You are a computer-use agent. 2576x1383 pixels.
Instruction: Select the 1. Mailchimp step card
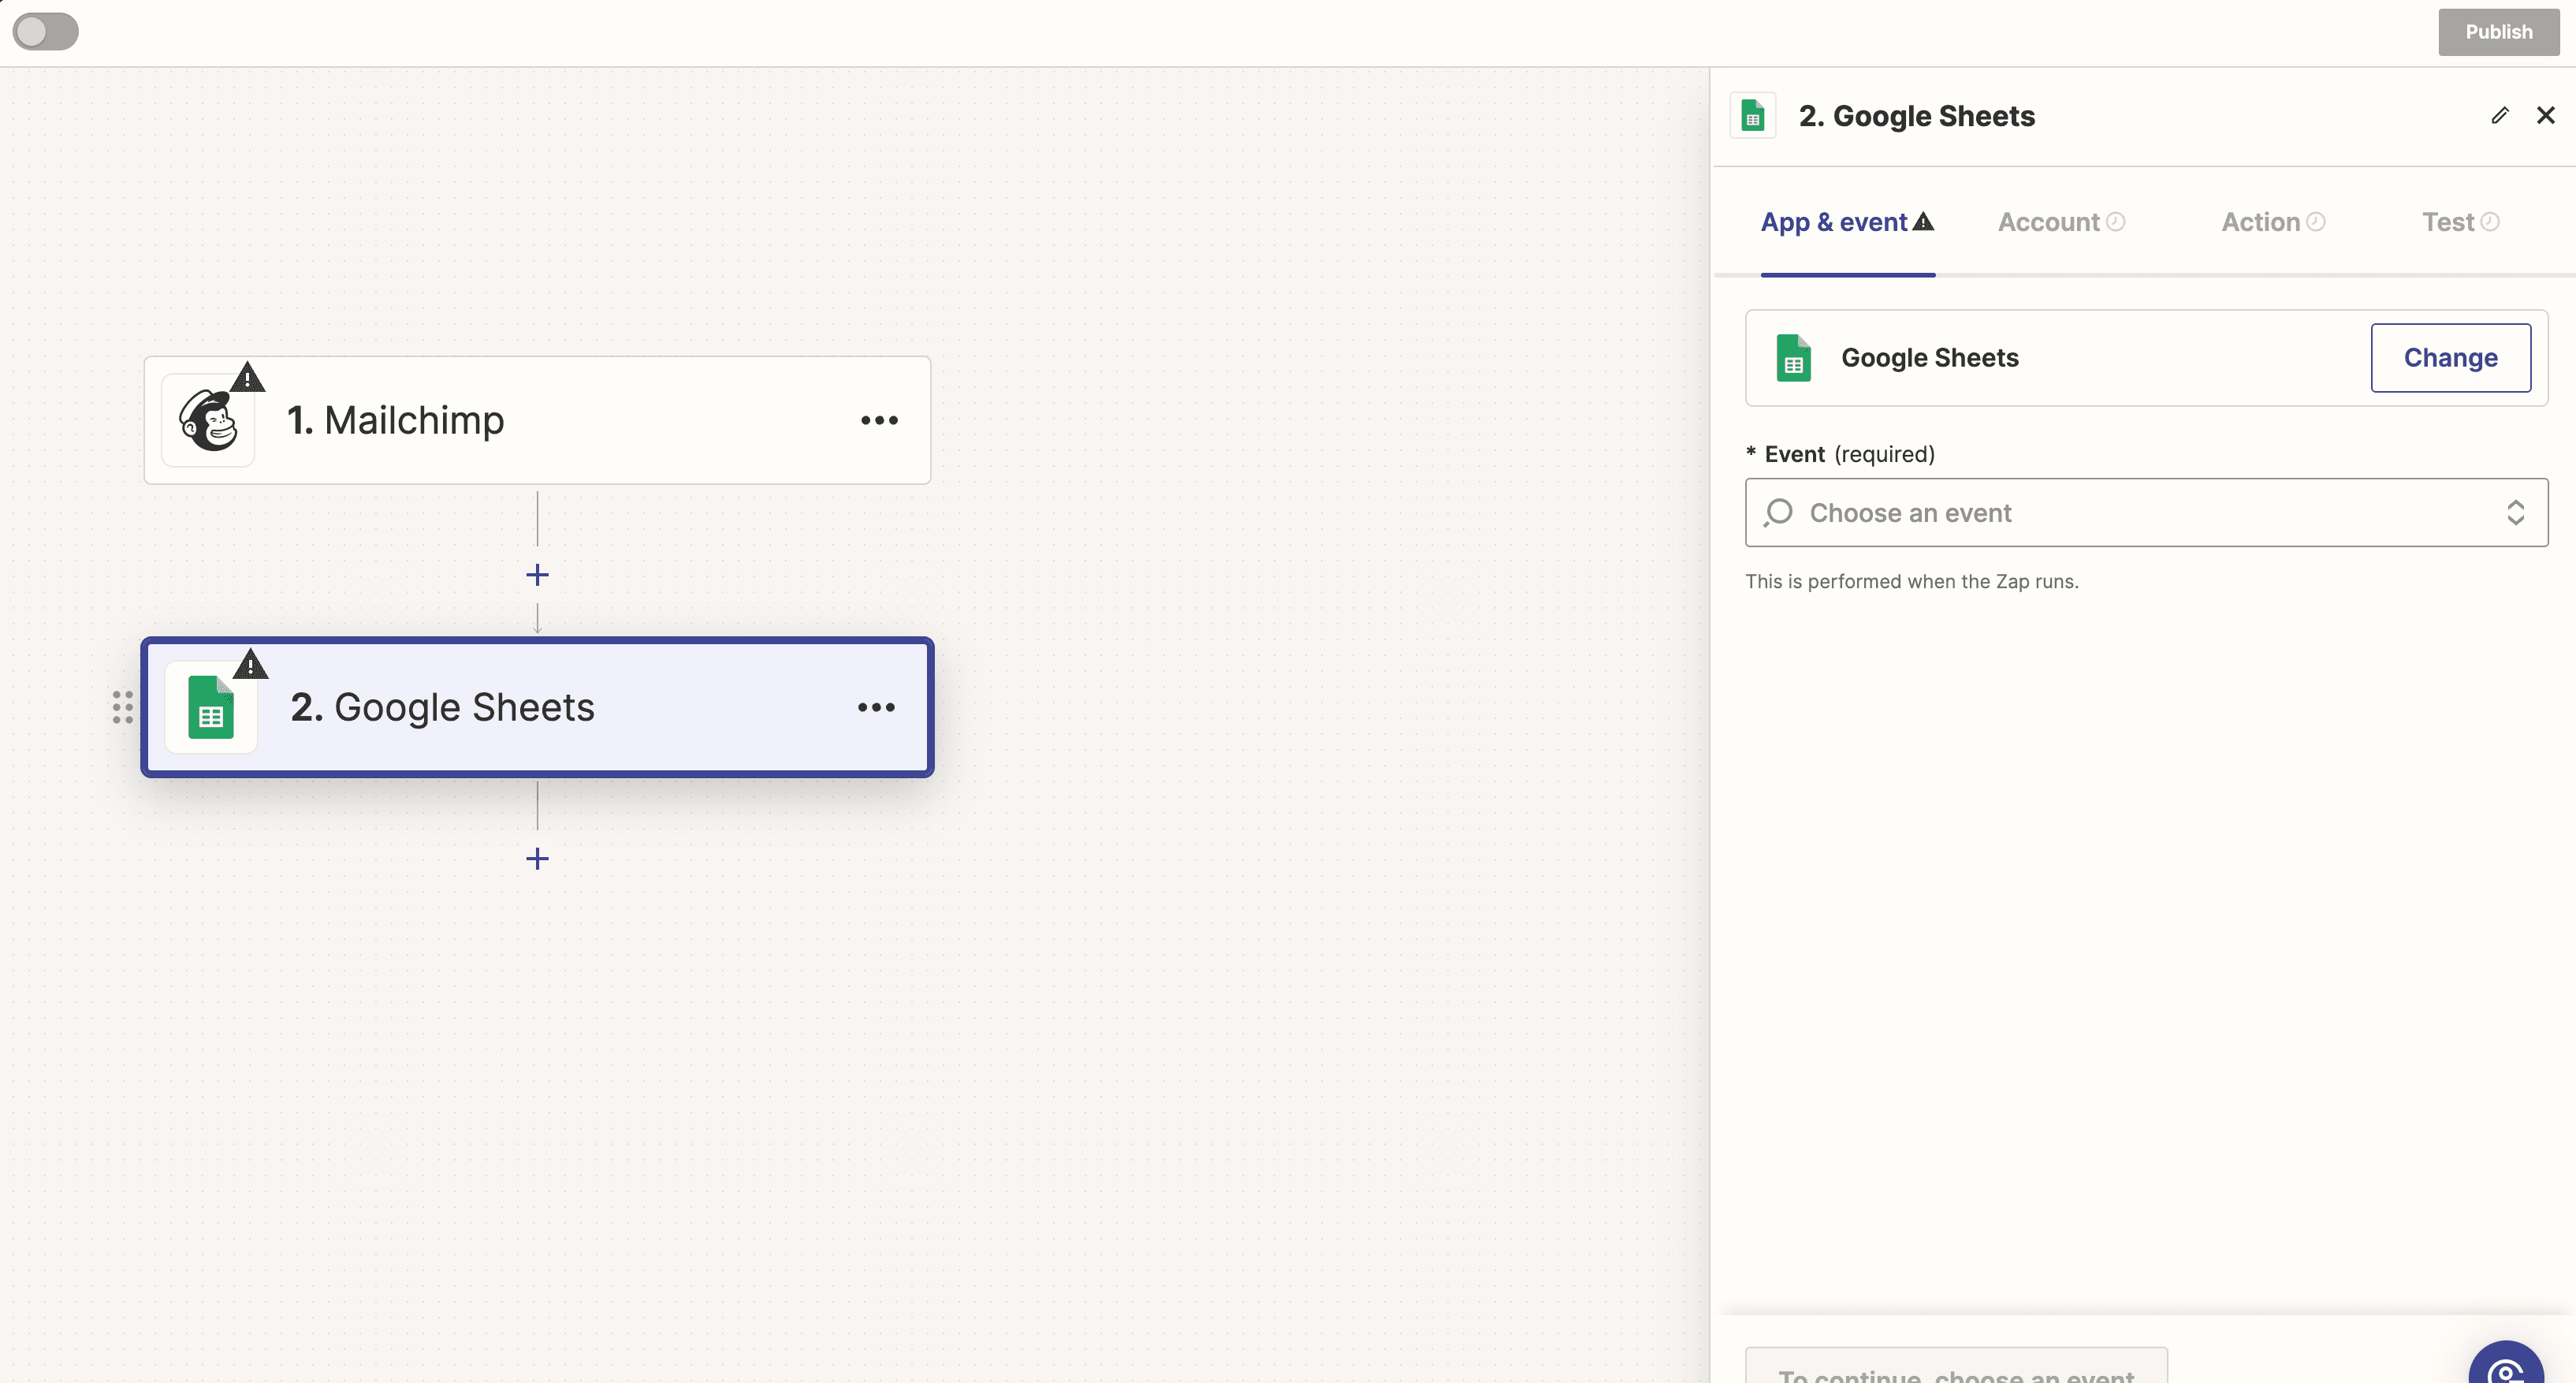point(537,420)
